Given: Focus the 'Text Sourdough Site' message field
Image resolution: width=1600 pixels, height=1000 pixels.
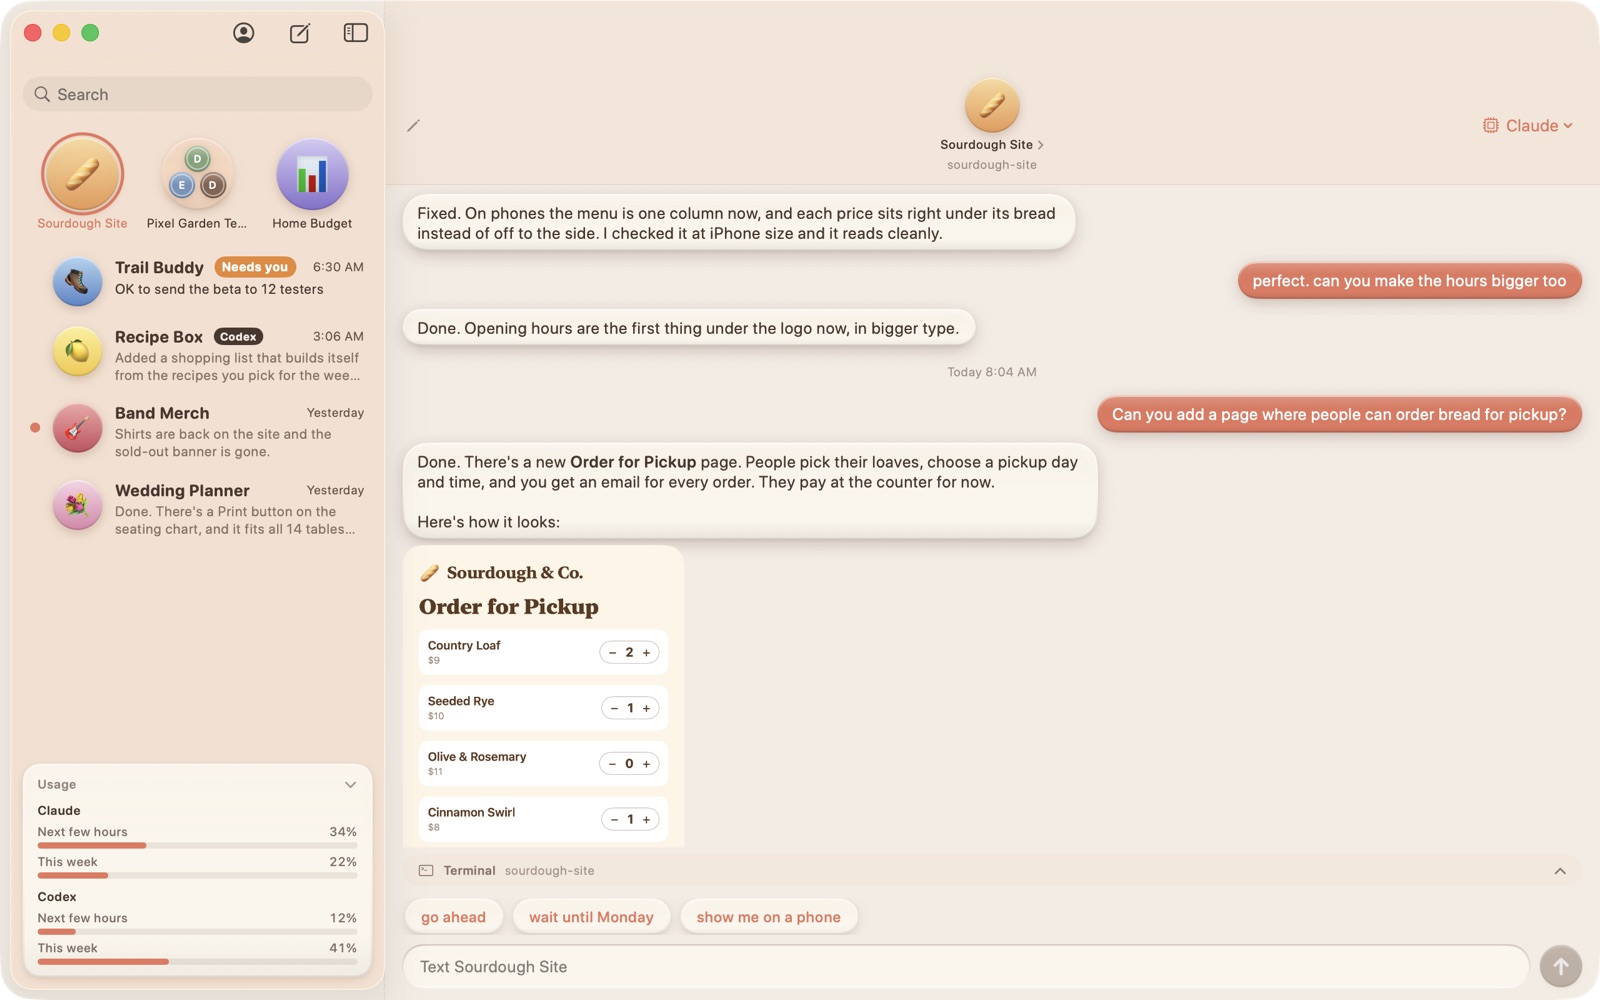Looking at the screenshot, I should pos(966,967).
